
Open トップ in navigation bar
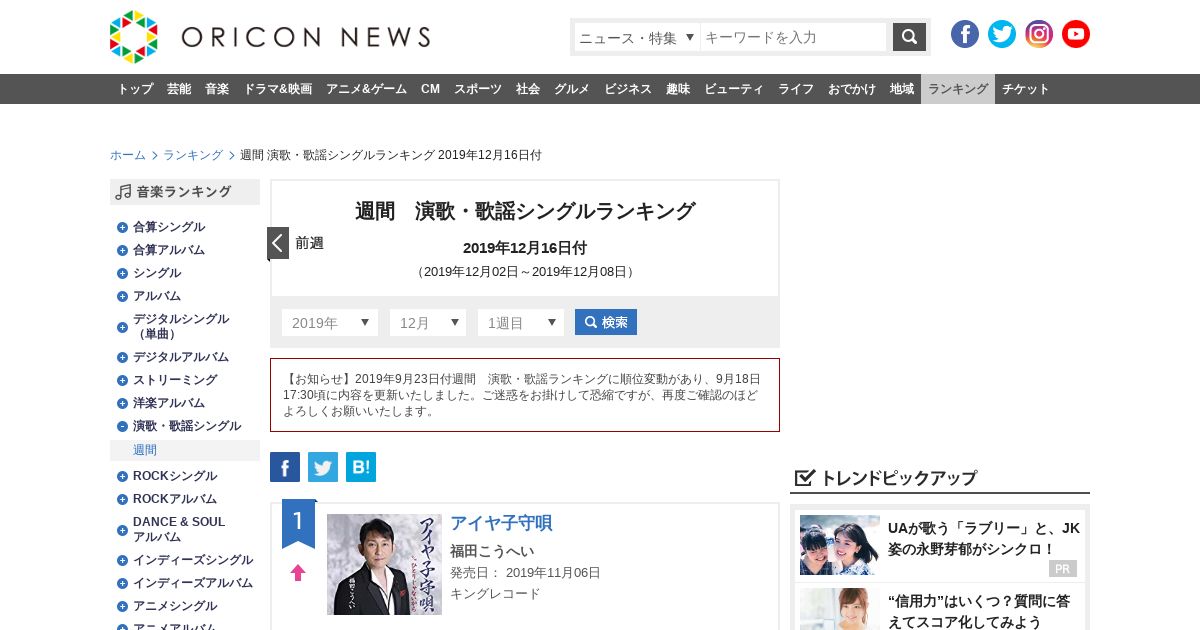click(135, 89)
